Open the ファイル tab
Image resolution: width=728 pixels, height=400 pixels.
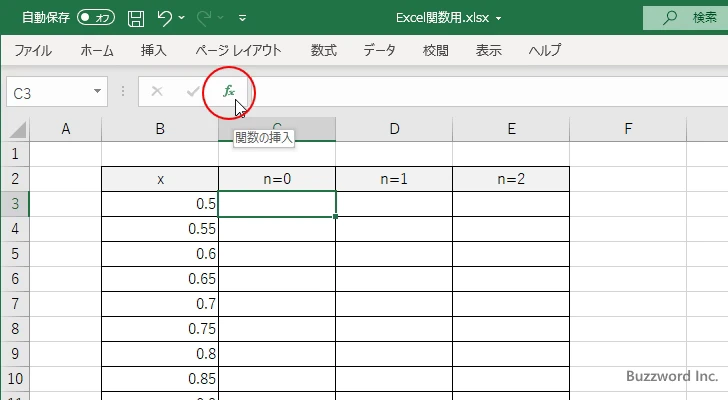33,50
